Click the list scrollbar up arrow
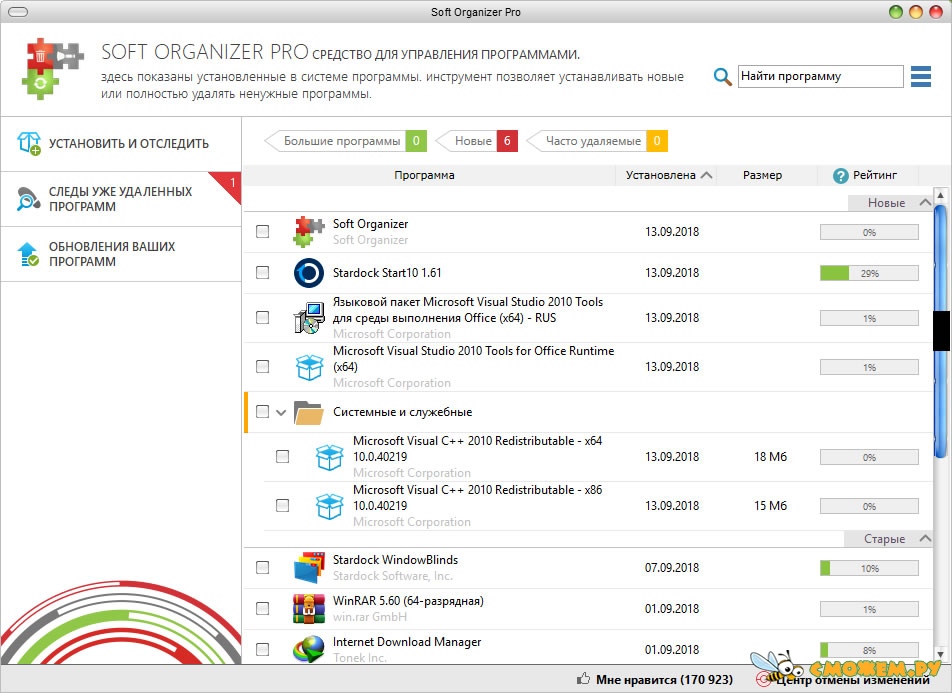This screenshot has width=952, height=693. (x=940, y=196)
